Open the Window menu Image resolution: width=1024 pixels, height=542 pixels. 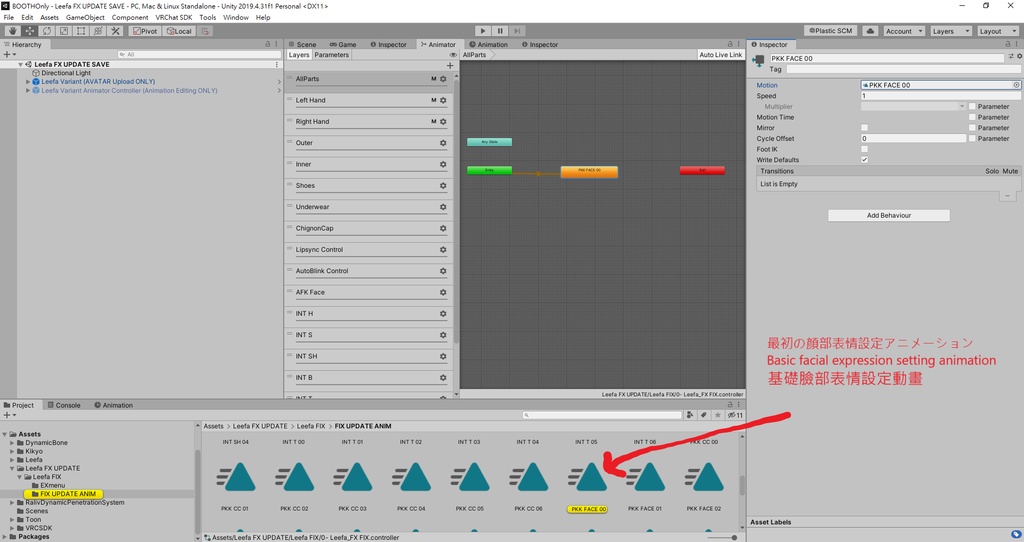(236, 18)
